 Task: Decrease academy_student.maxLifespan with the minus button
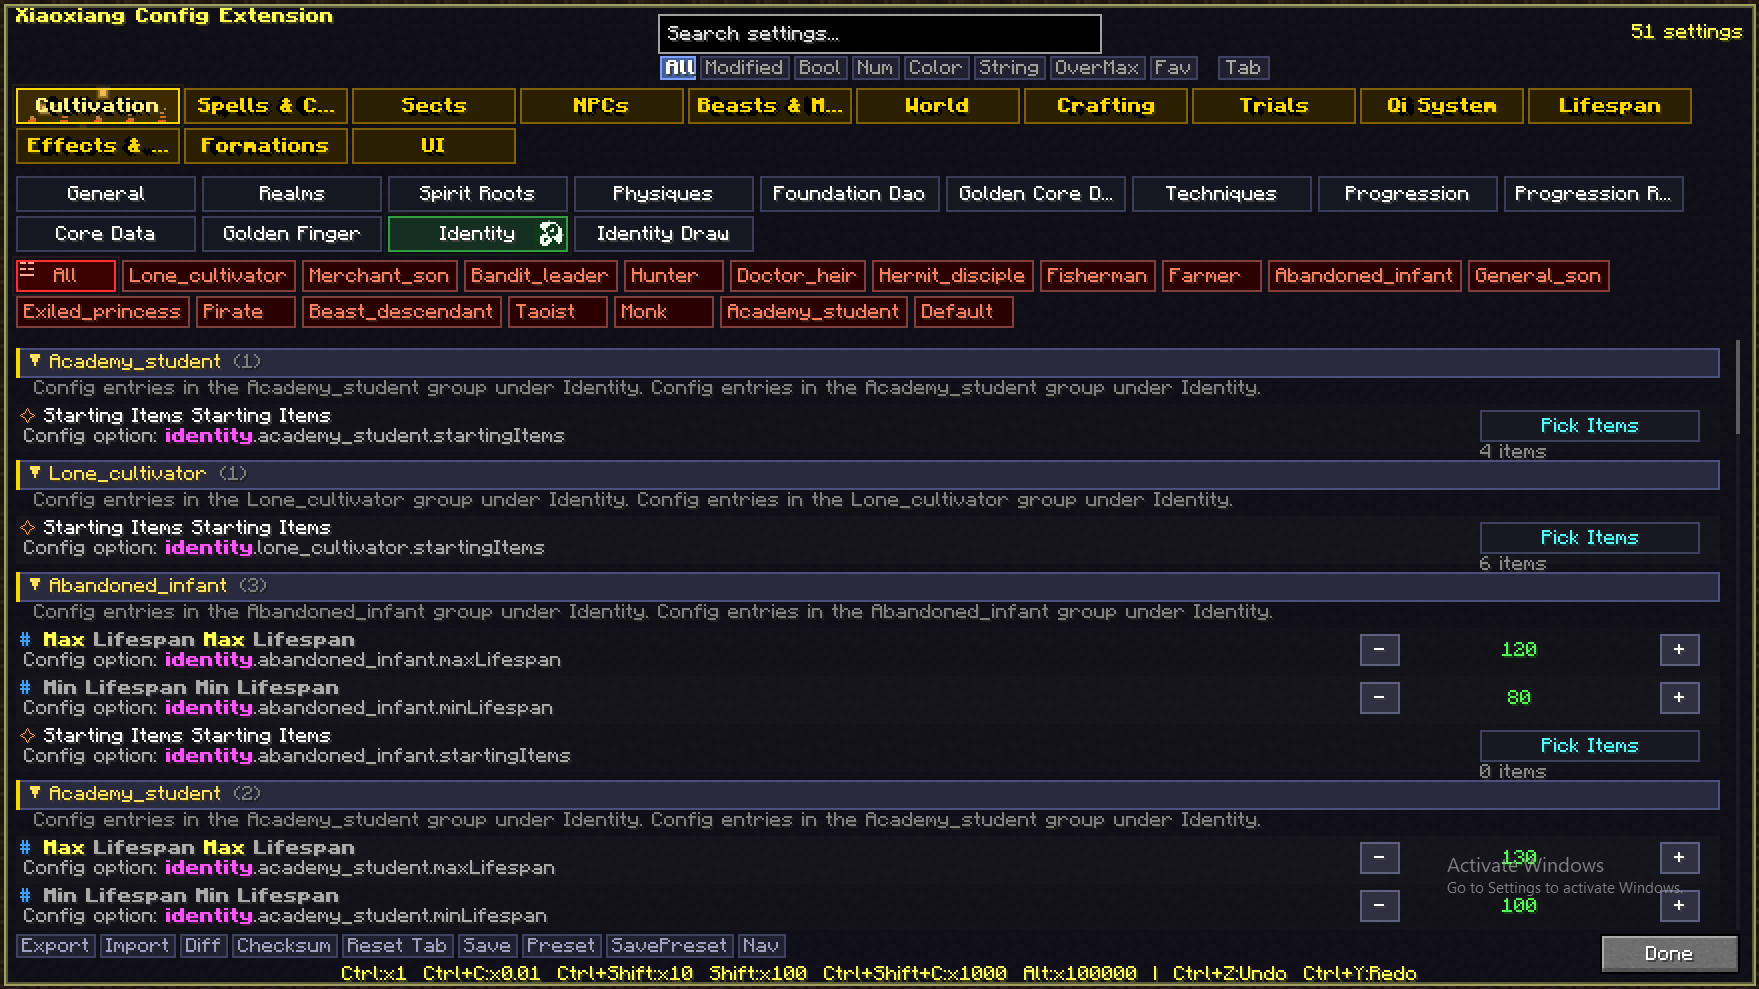pyautogui.click(x=1379, y=857)
